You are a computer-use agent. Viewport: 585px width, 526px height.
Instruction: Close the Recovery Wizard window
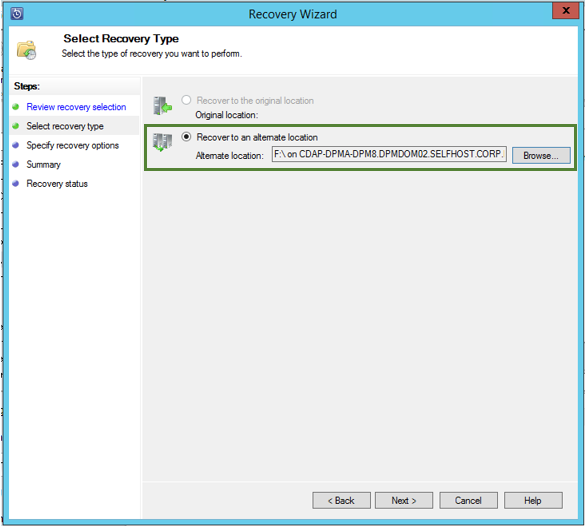(x=566, y=10)
